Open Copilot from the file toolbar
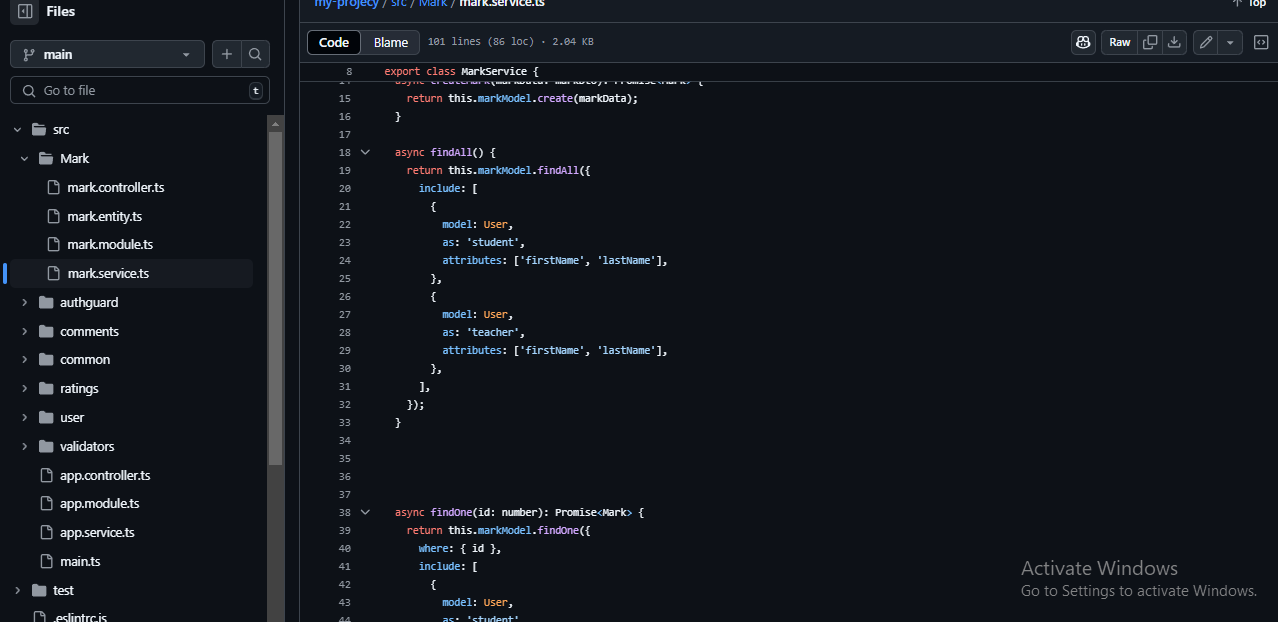This screenshot has width=1278, height=622. click(1083, 42)
